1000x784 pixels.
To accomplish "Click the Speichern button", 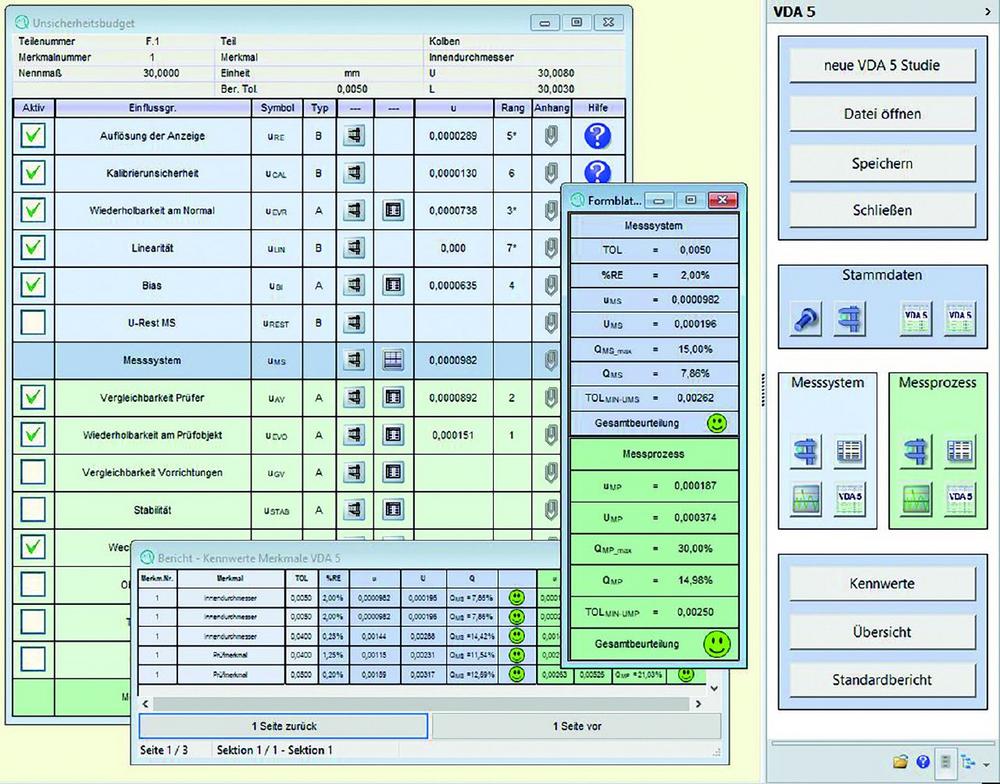I will pyautogui.click(x=882, y=163).
